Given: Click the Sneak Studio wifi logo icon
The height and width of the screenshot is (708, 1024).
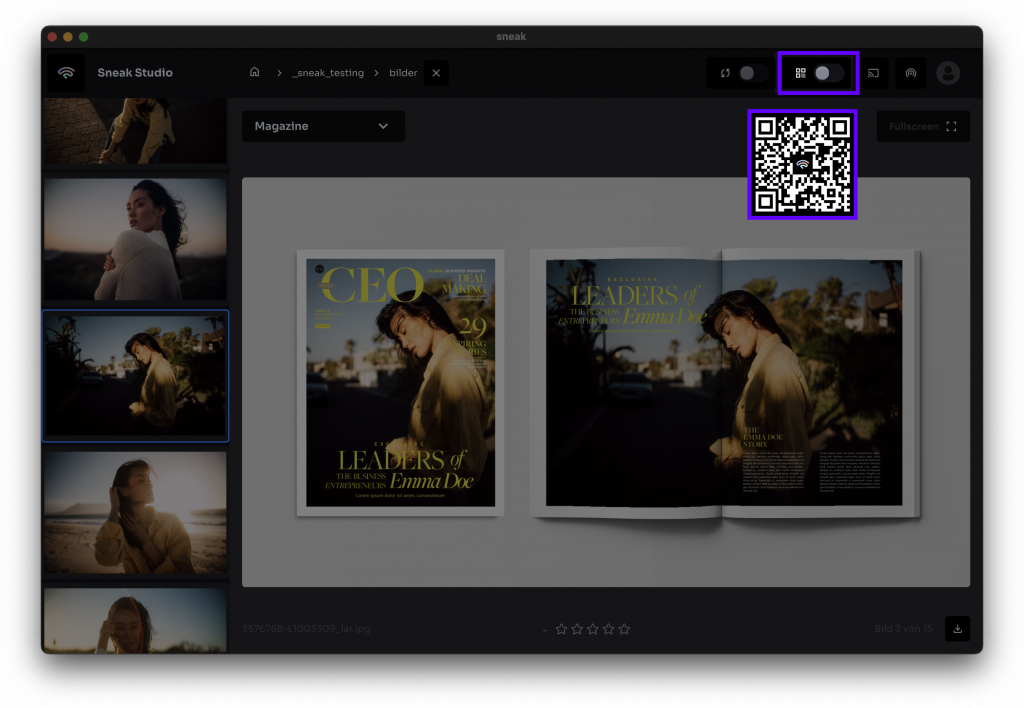Looking at the screenshot, I should click(66, 73).
